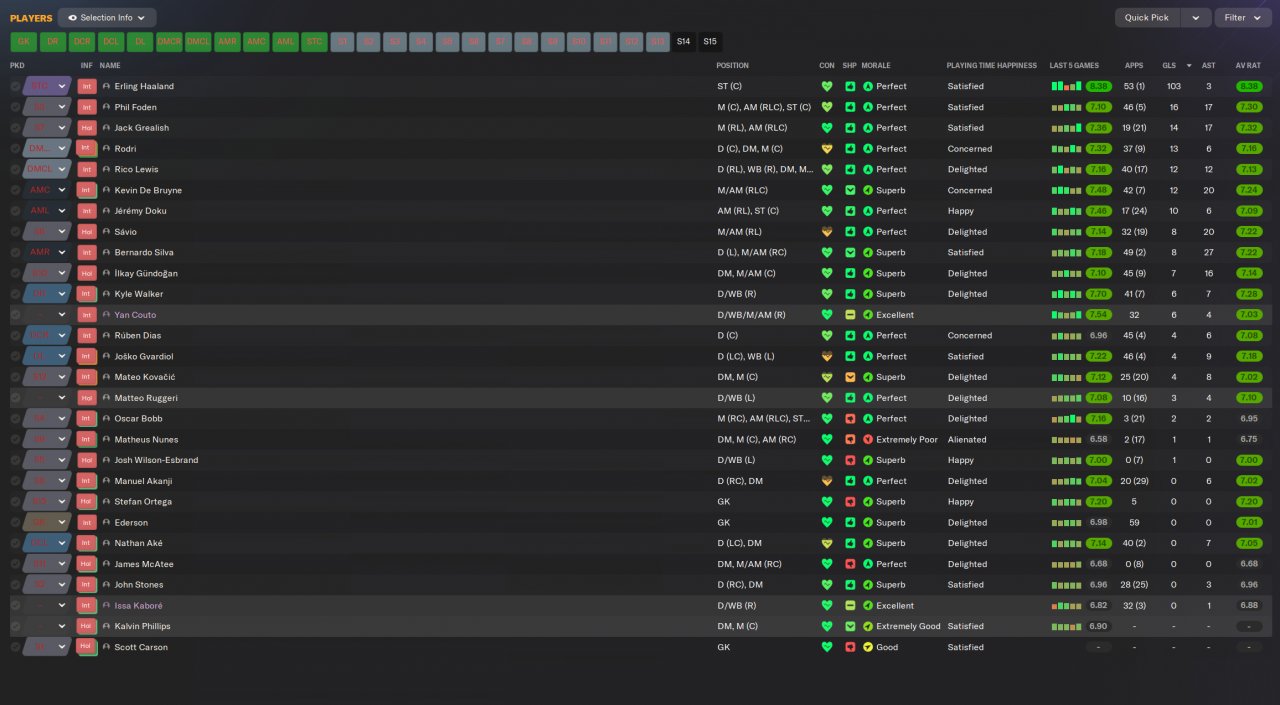Viewport: 1280px width, 705px height.
Task: Open Yan Couto's empty position dropdown
Action: click(47, 315)
